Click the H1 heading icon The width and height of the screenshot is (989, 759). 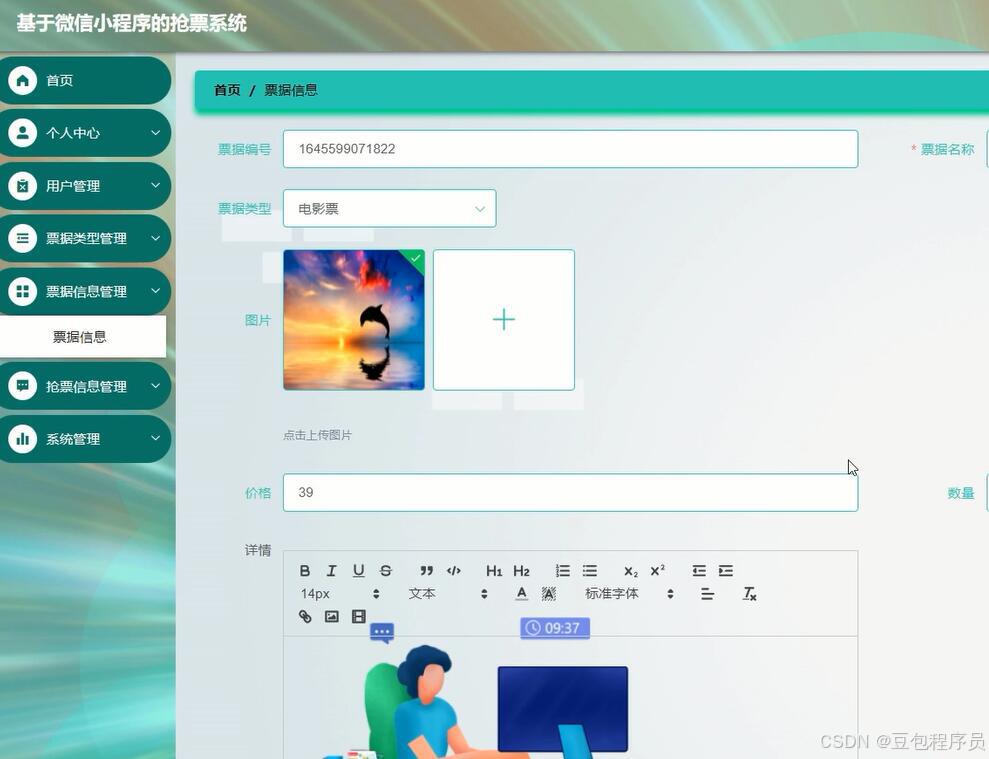(494, 570)
